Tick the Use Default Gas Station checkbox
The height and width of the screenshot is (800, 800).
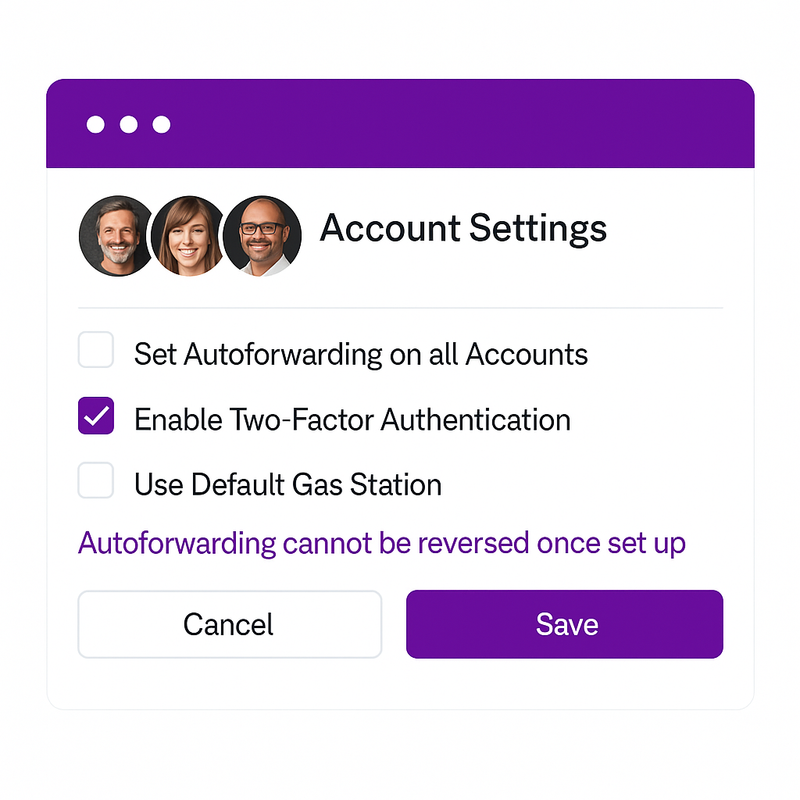tap(95, 480)
